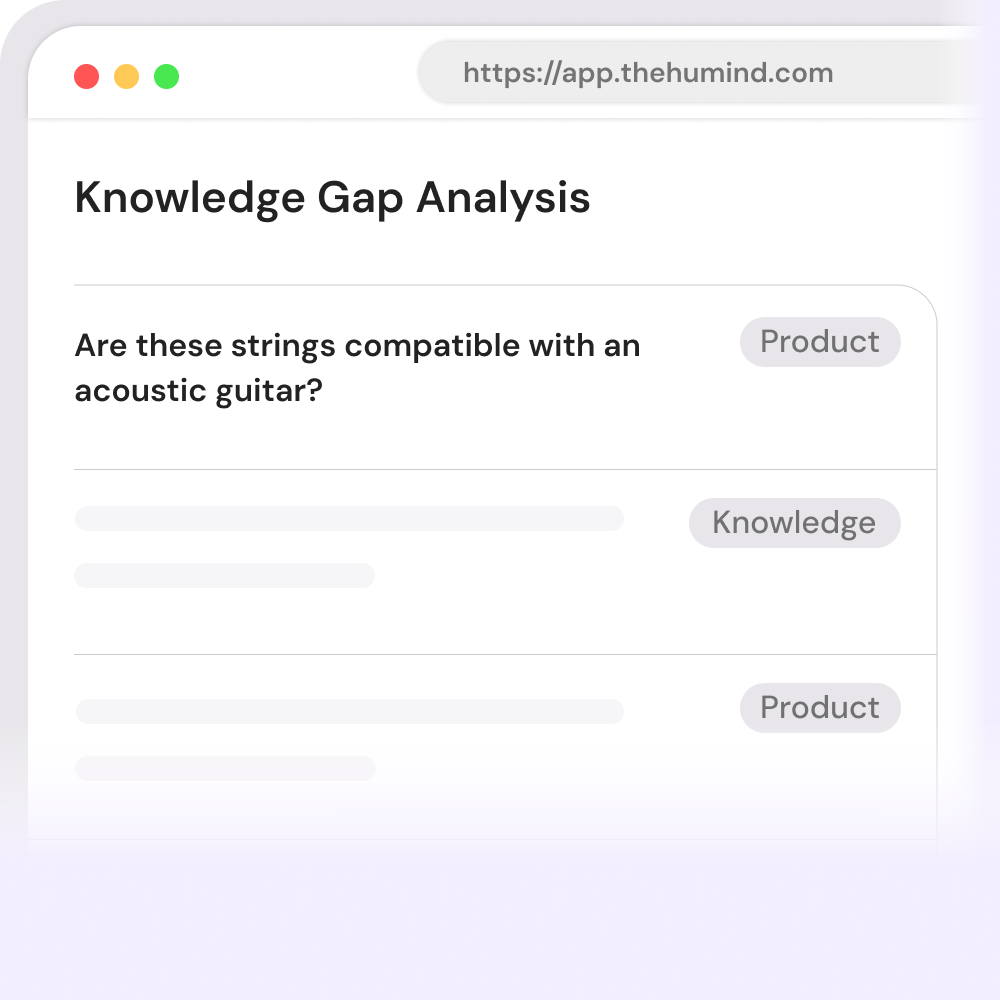Click the word "Analysis" in the heading
Screen dimensions: 1000x1000
coord(503,198)
